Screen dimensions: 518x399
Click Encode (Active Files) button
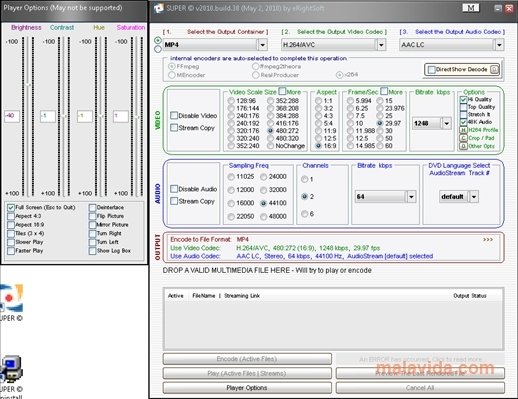pyautogui.click(x=247, y=359)
